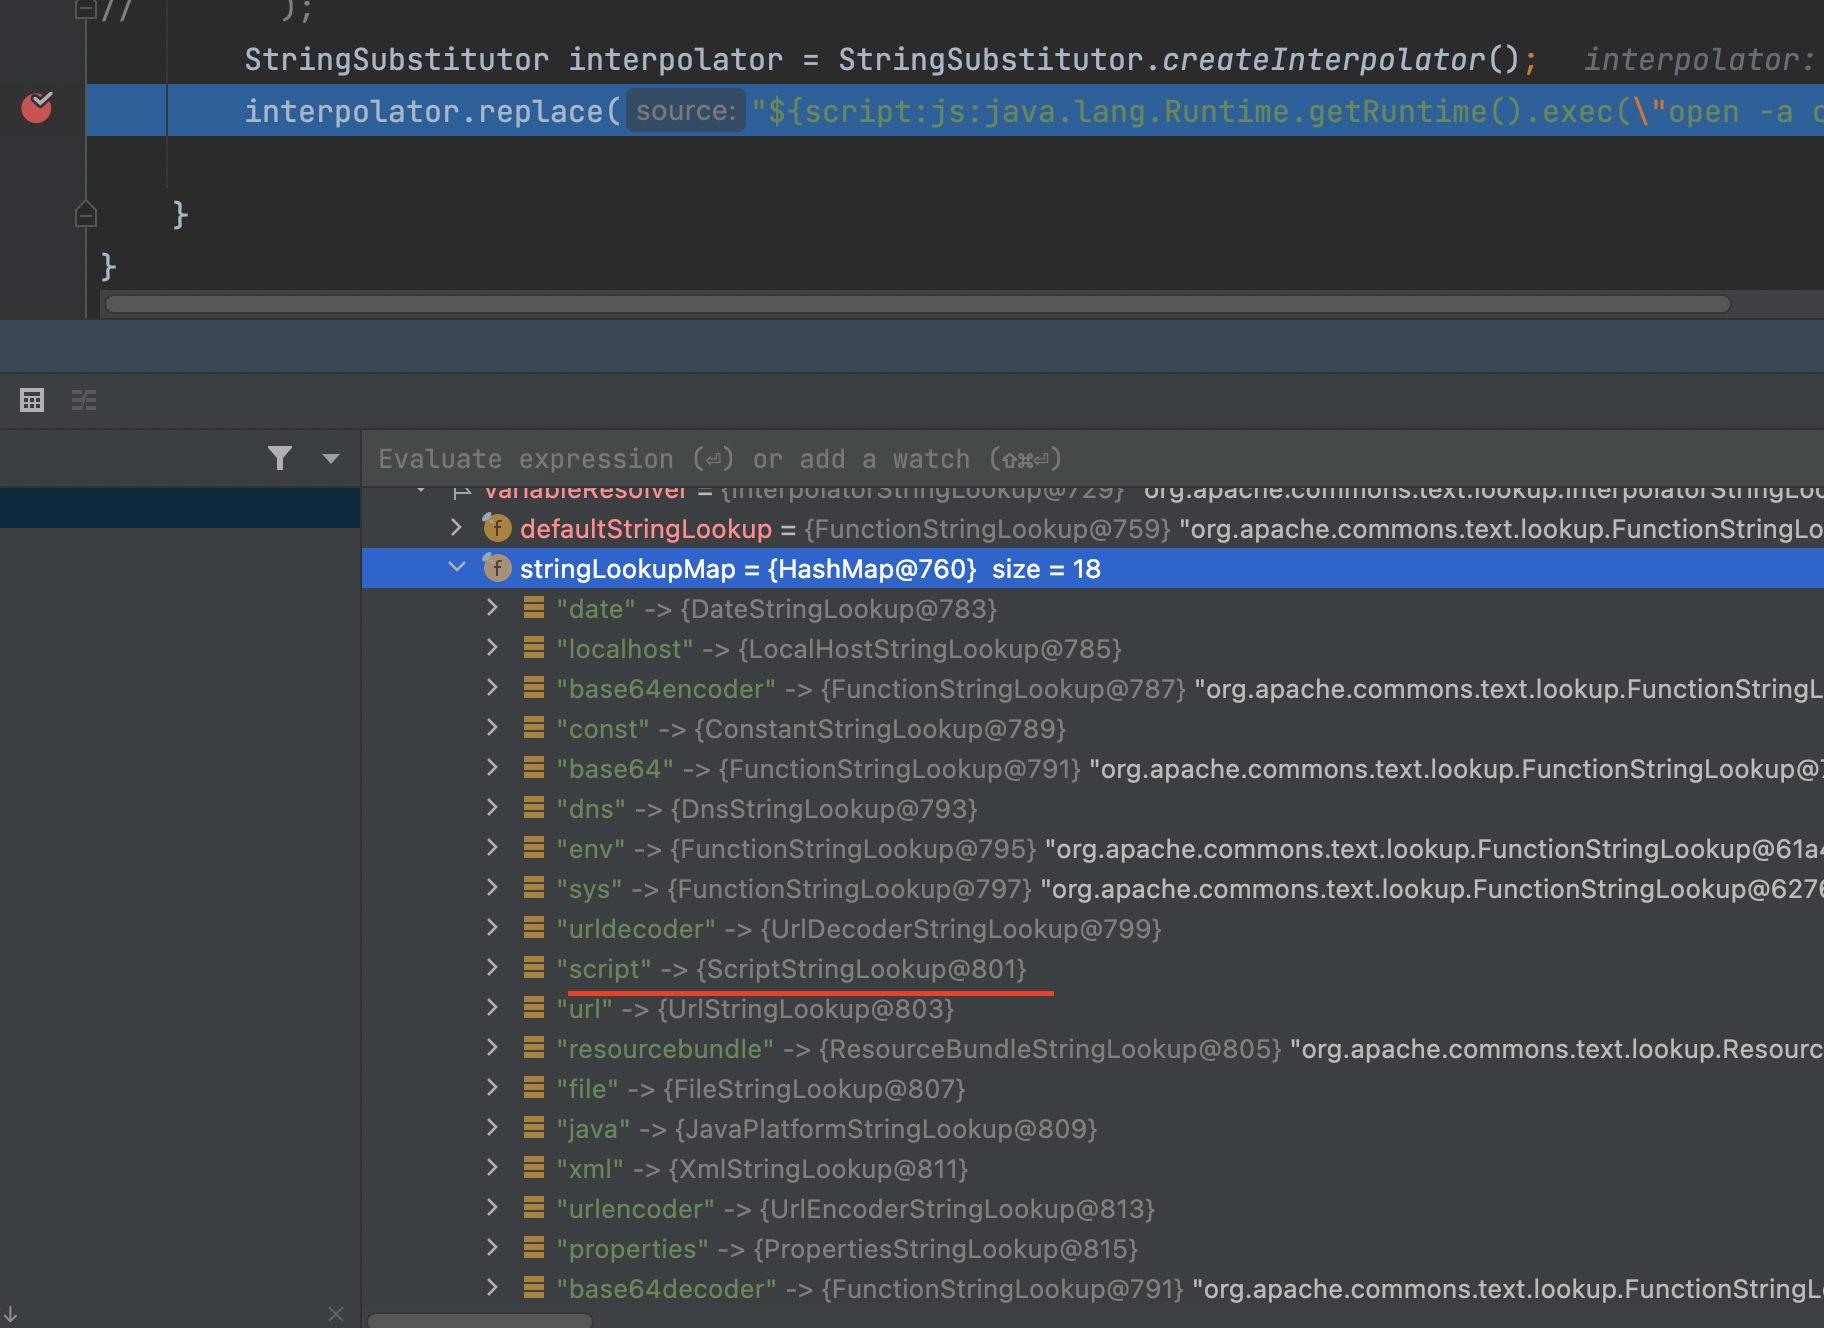
Task: Click the frames filter funnel icon
Action: [x=280, y=458]
